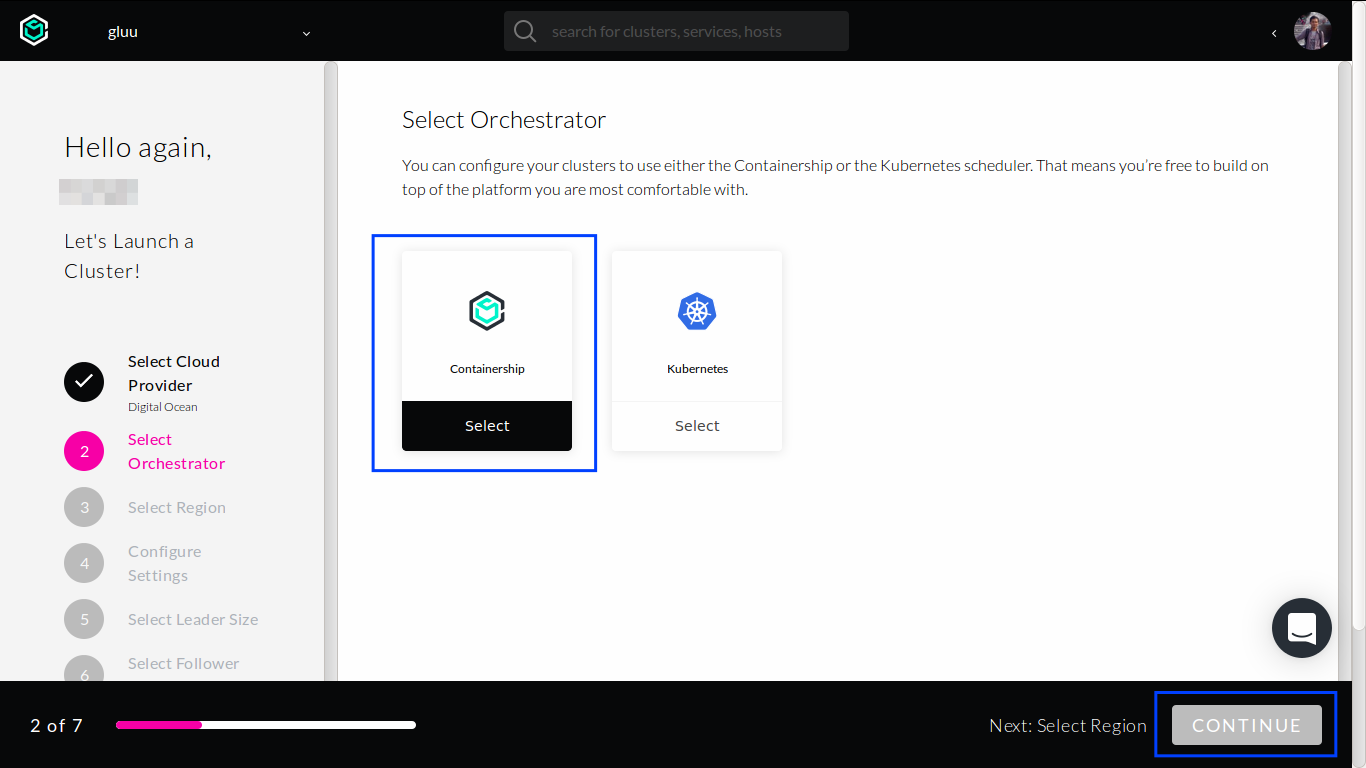Click Select under the Containership card
This screenshot has height=768, width=1366.
click(487, 425)
